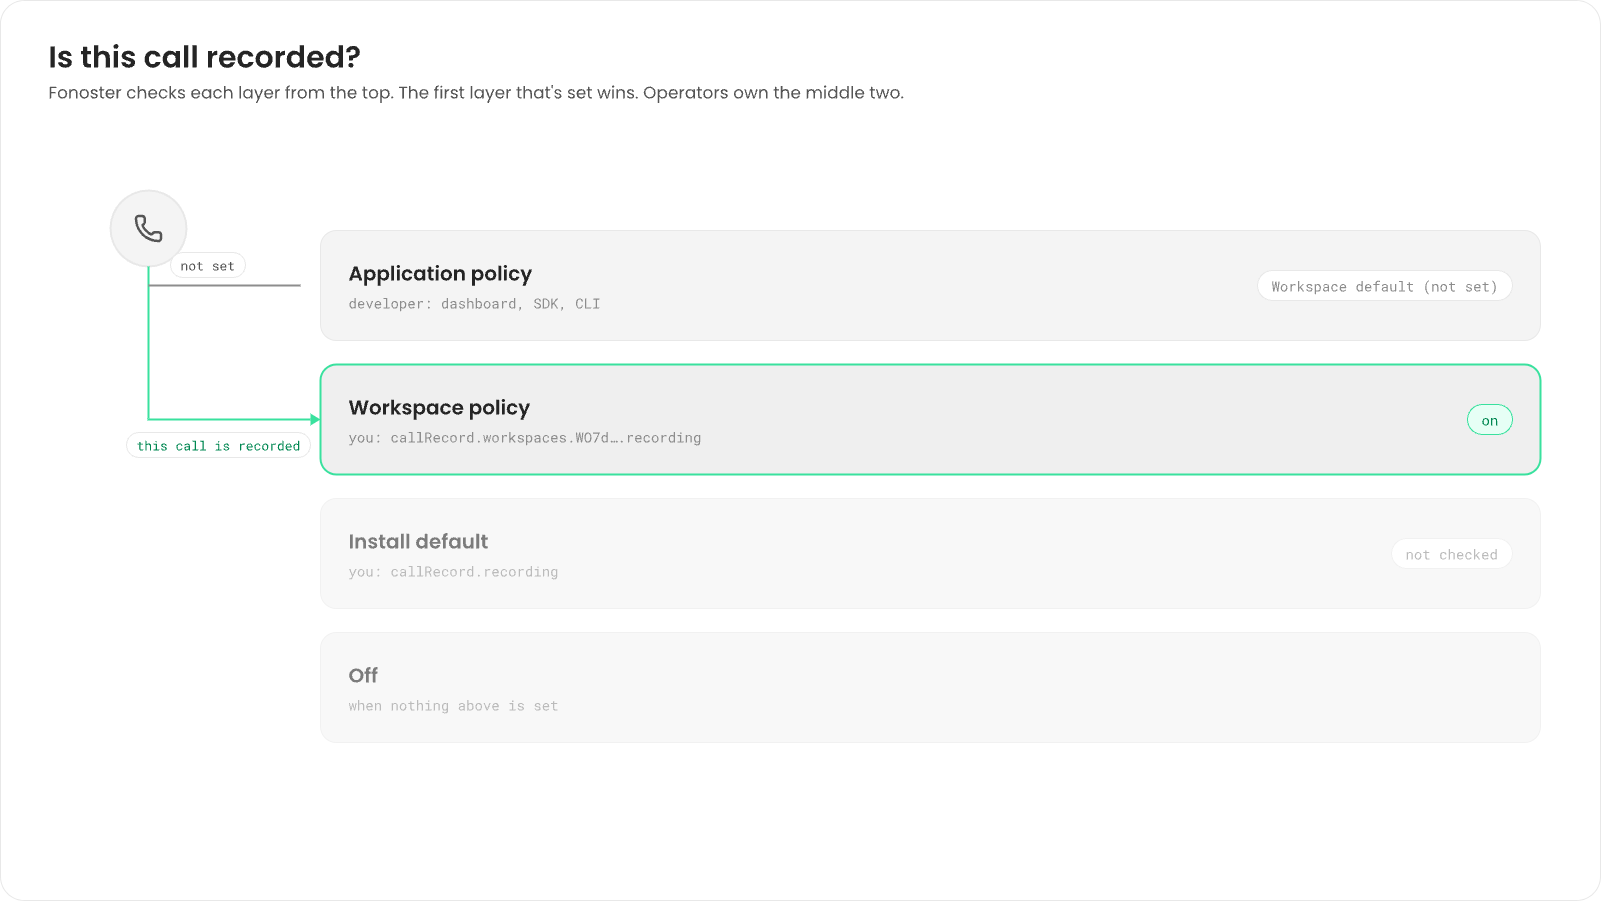Click the 'not set' label near phone

(x=208, y=266)
